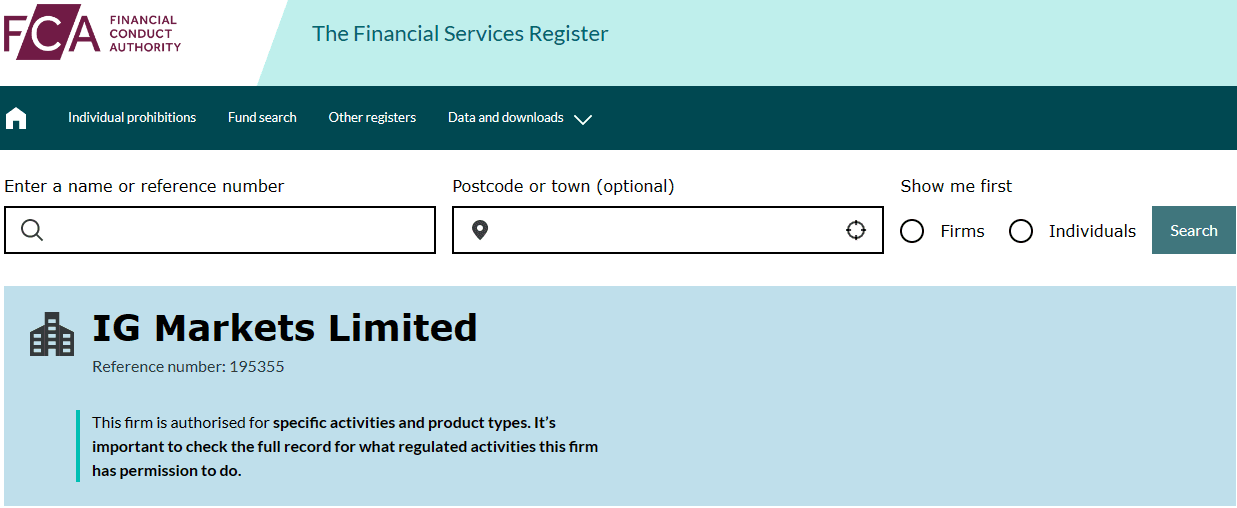Click the Reference number 195355 text
This screenshot has width=1237, height=508.
pyautogui.click(x=188, y=367)
